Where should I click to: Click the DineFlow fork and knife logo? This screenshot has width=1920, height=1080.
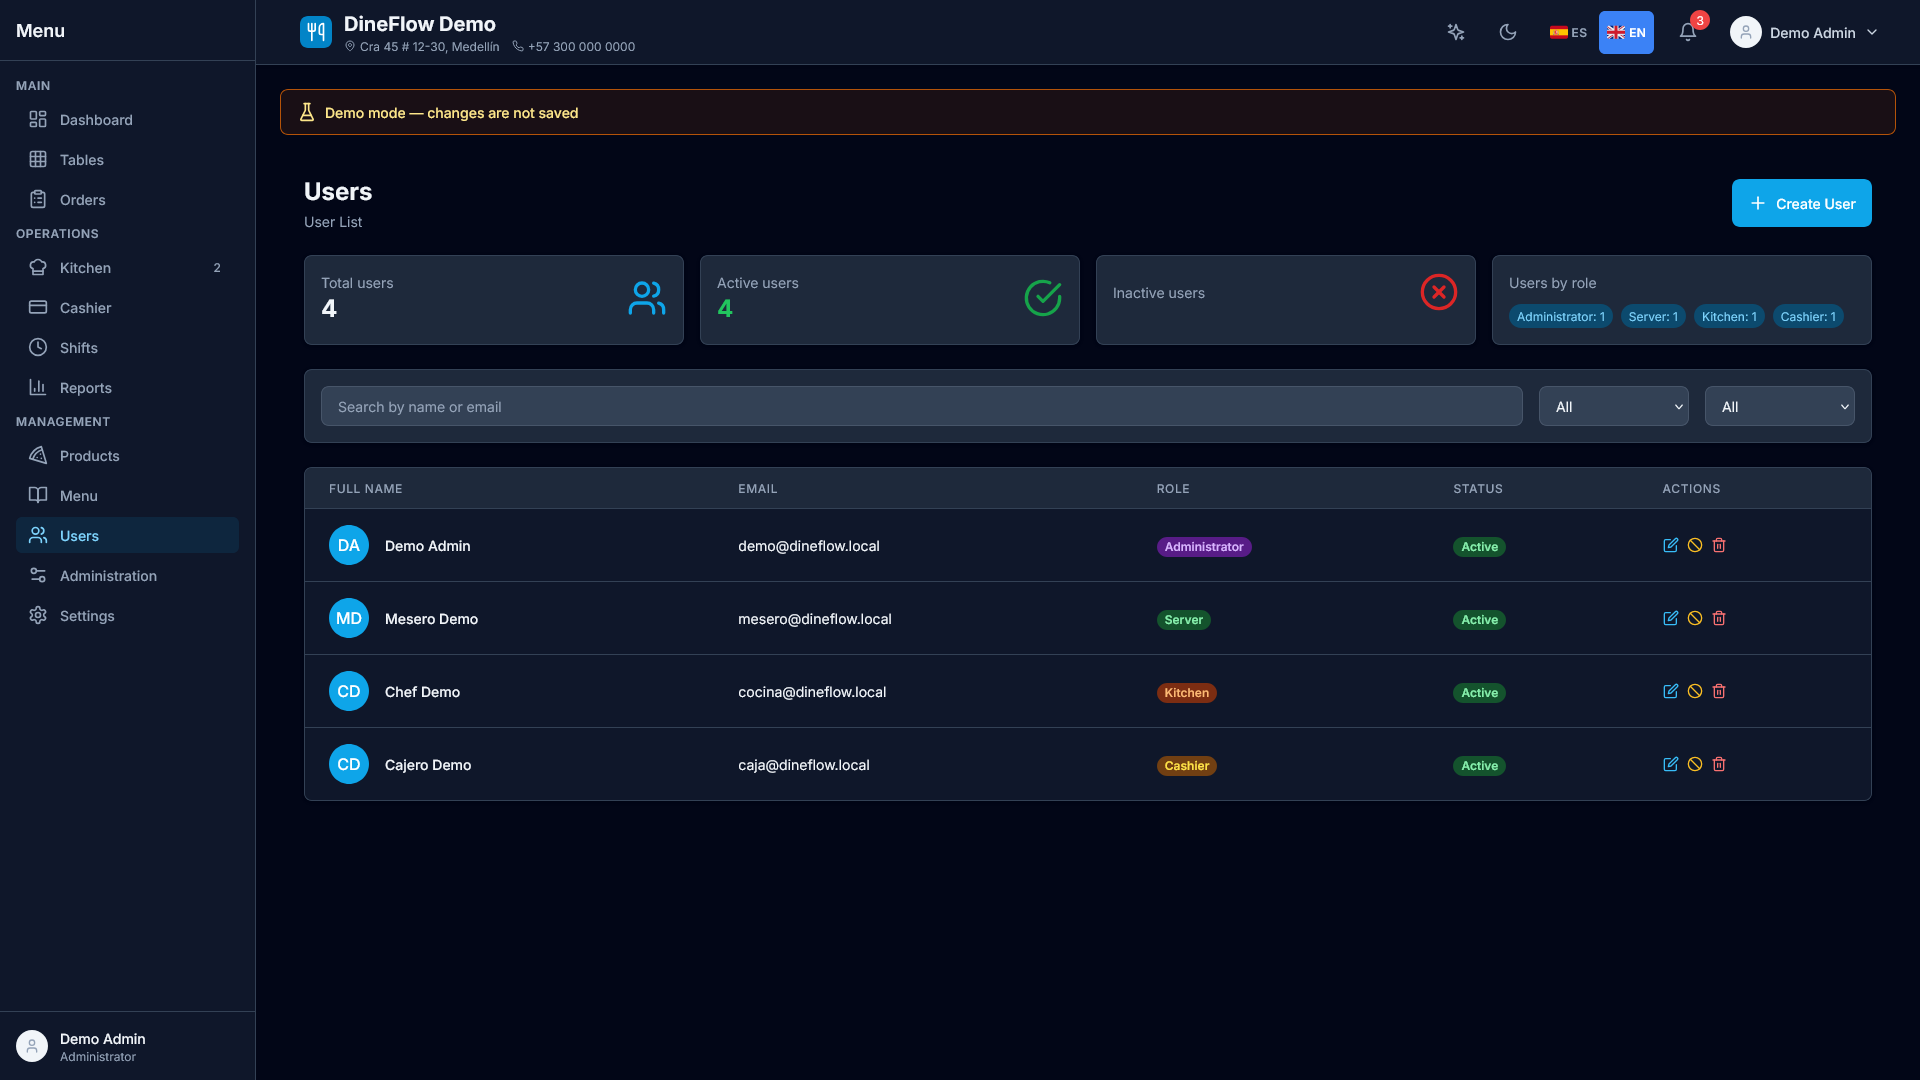316,32
